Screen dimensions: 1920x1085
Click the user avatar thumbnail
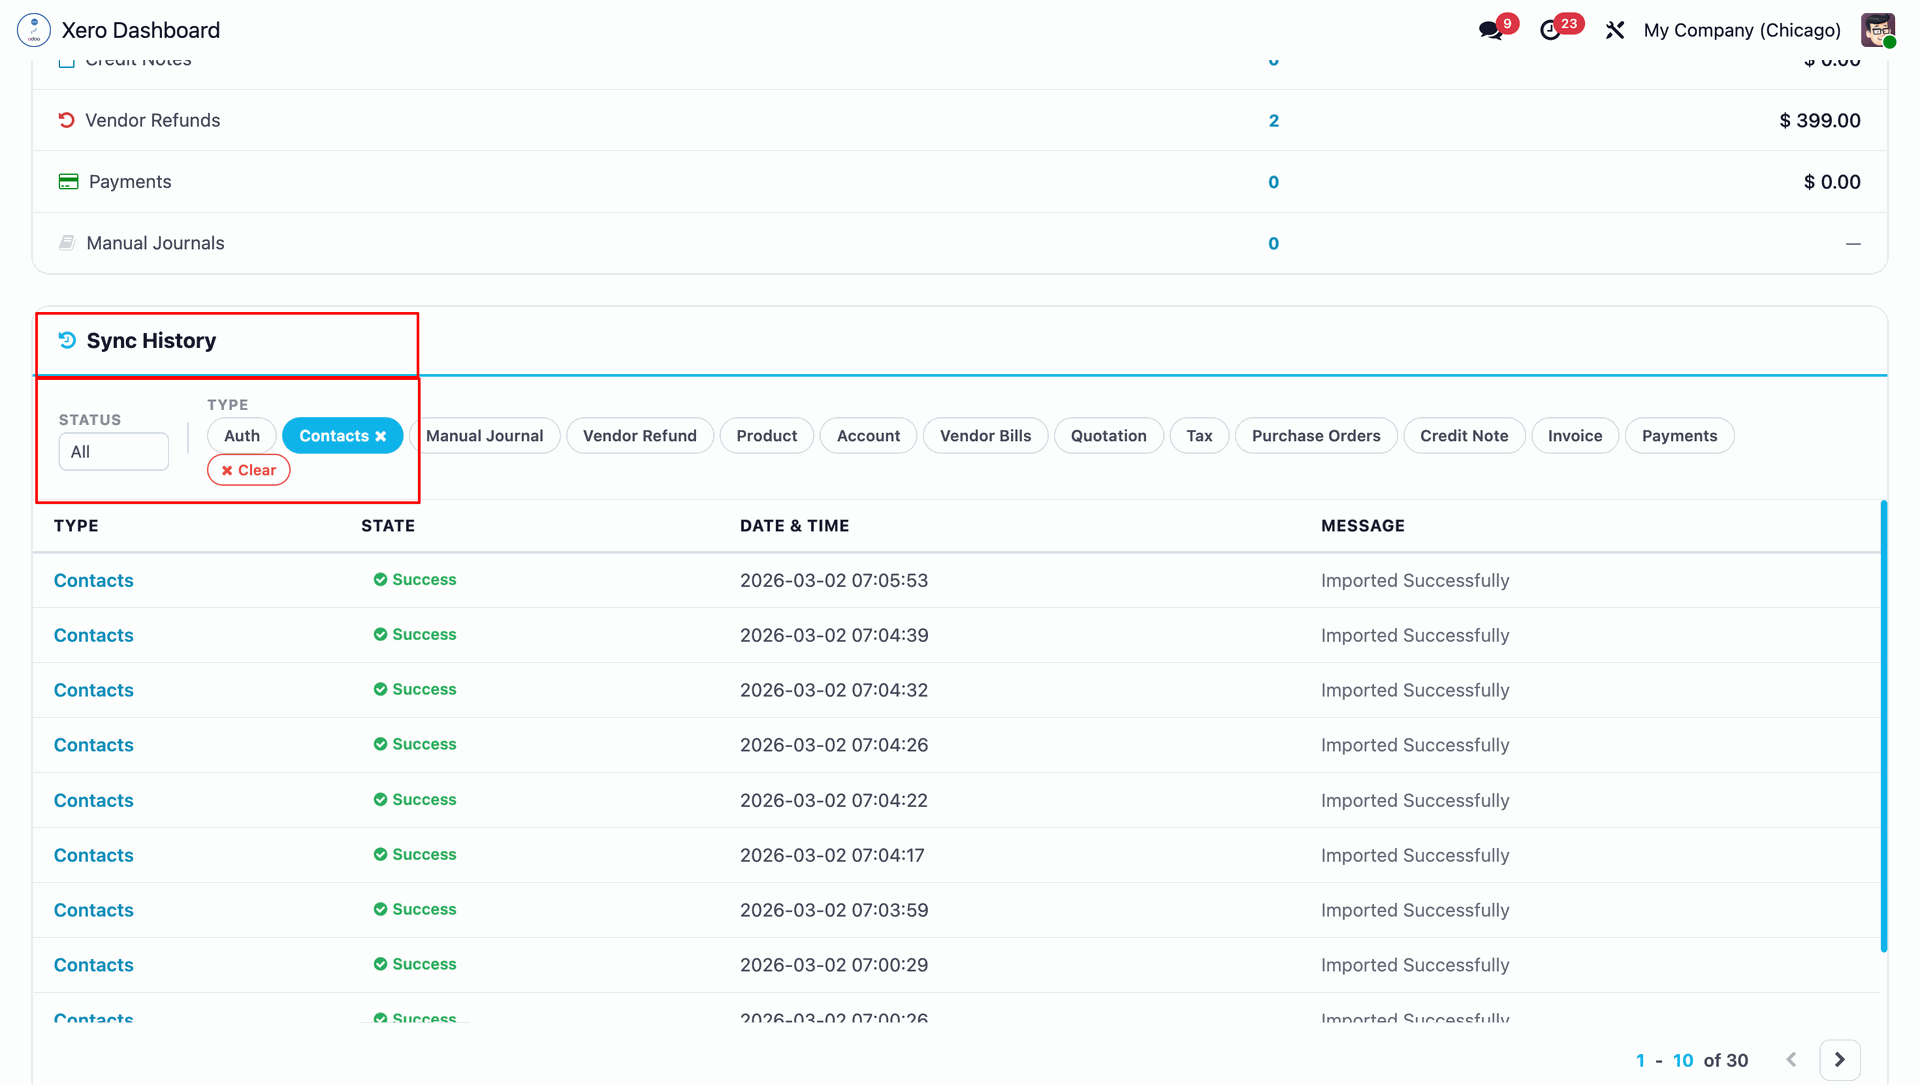tap(1877, 30)
